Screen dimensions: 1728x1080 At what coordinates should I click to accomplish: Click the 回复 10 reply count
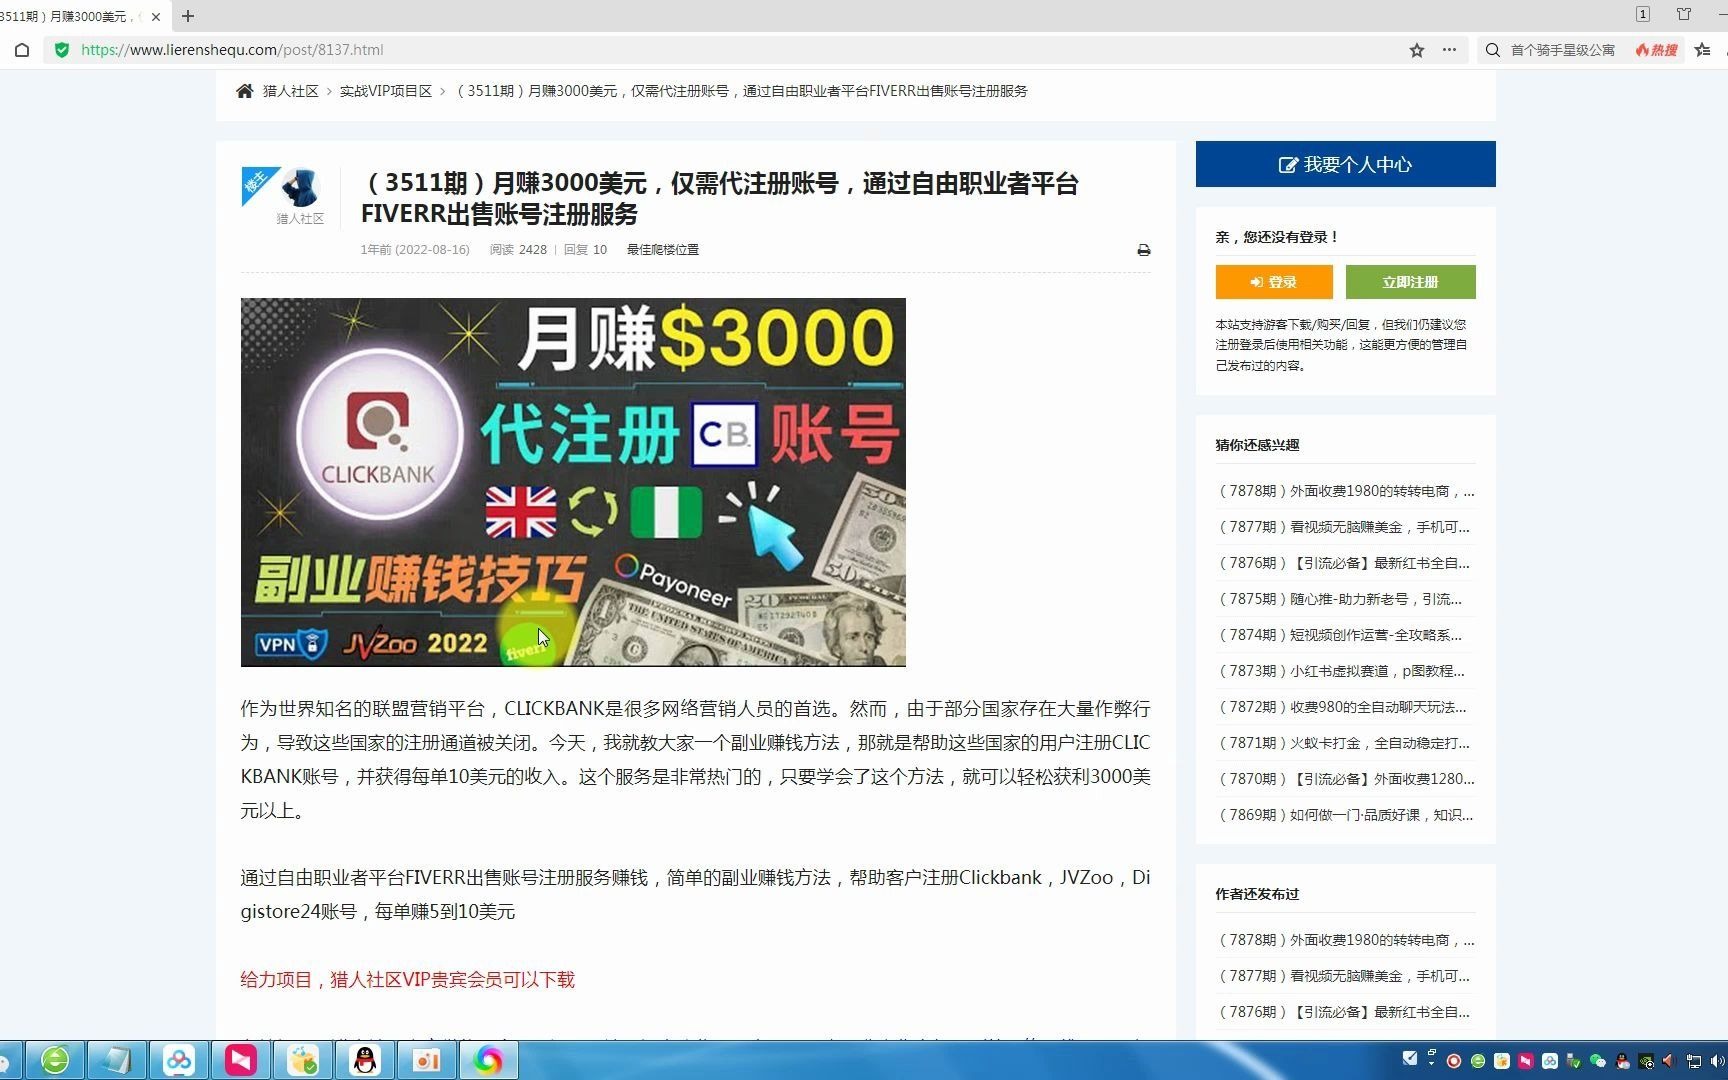(585, 250)
